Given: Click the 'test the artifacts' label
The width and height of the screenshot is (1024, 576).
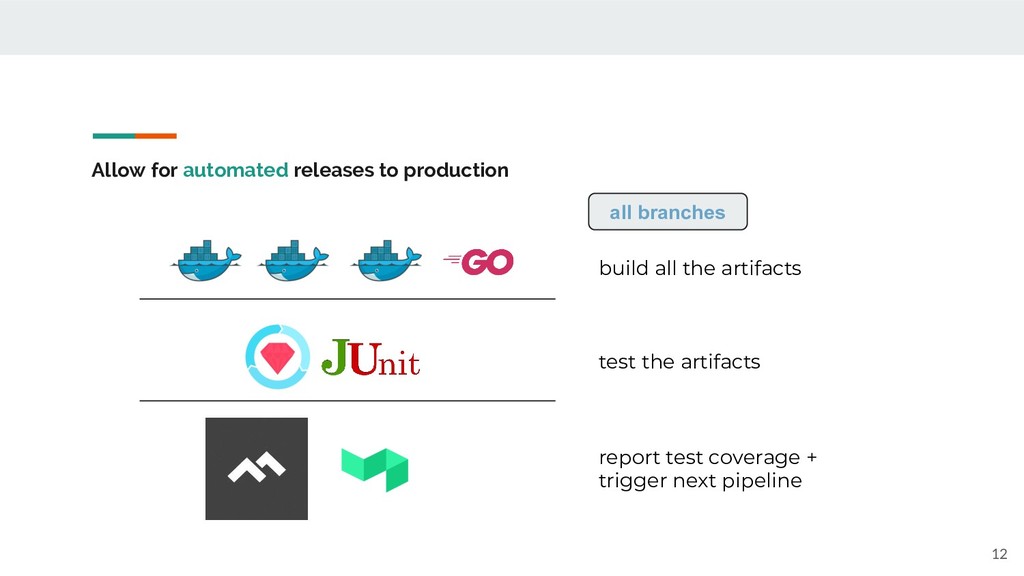Looking at the screenshot, I should (679, 362).
